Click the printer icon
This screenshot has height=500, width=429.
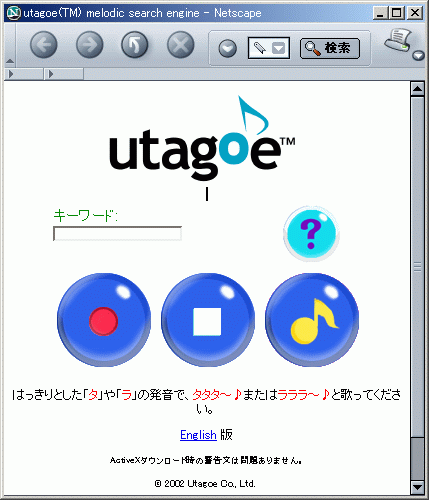pyautogui.click(x=398, y=41)
